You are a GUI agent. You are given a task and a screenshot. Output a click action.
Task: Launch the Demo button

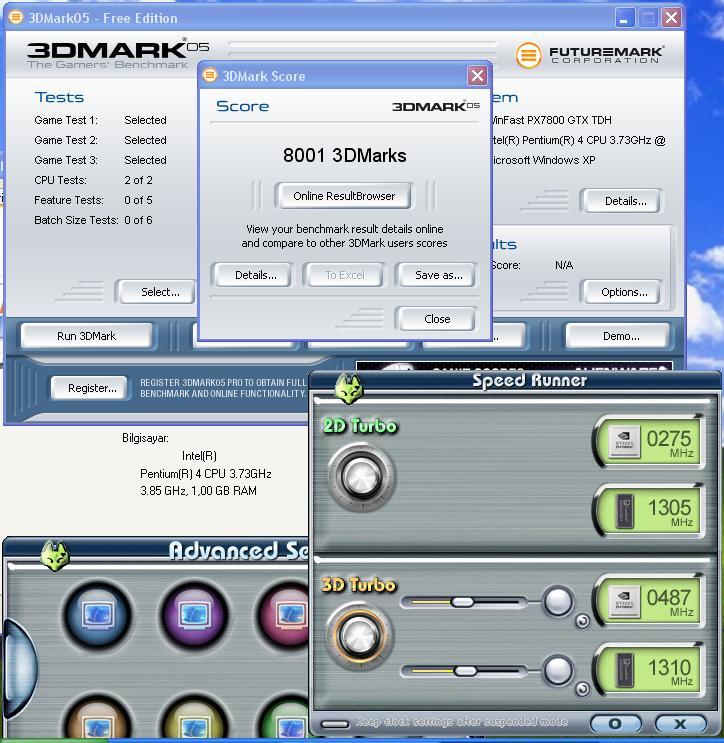pos(619,336)
